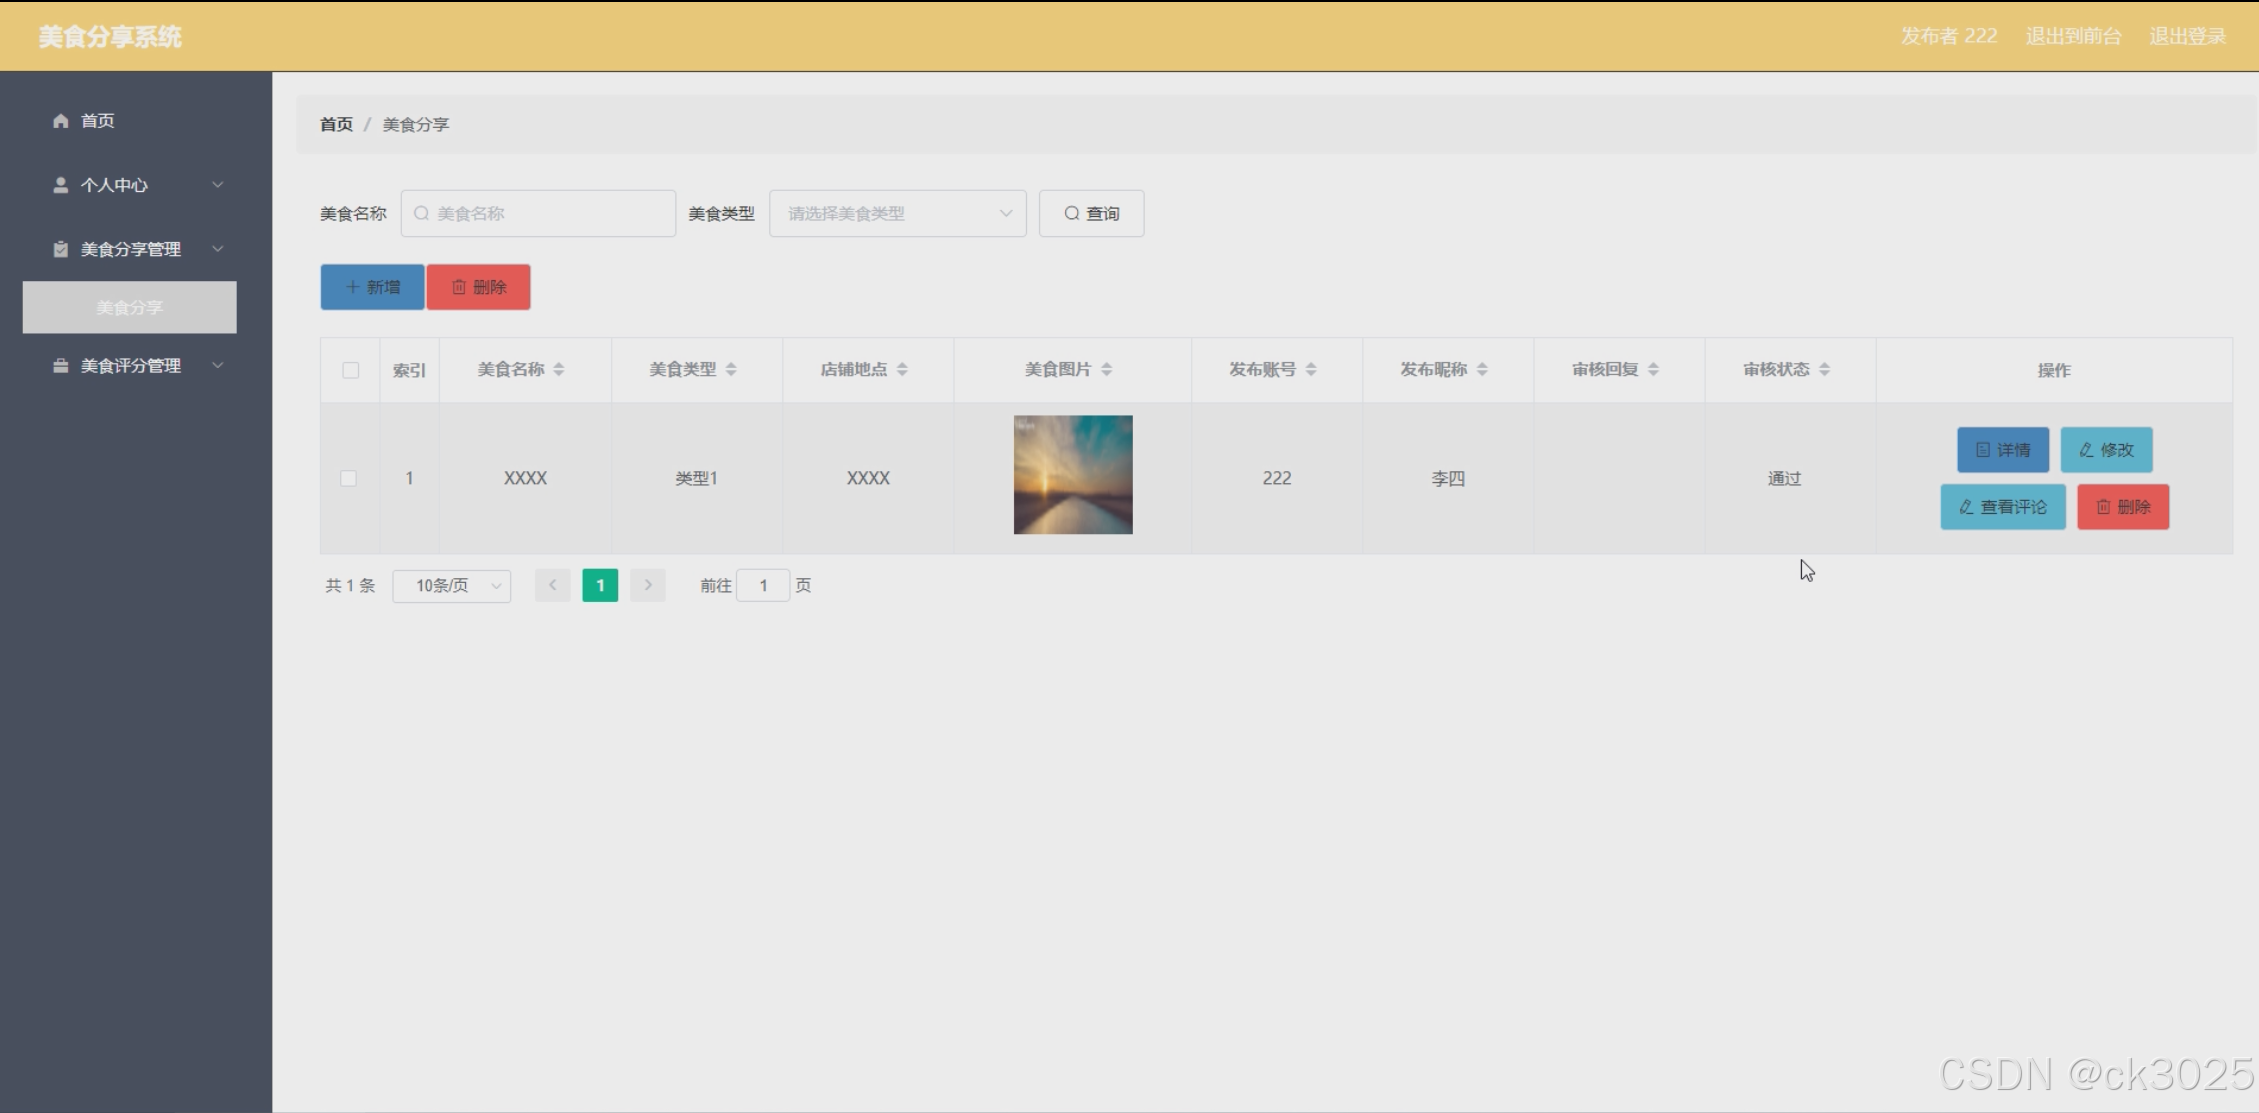Click 查看评论 button in row 1
Viewport: 2259px width, 1113px height.
[x=2003, y=507]
